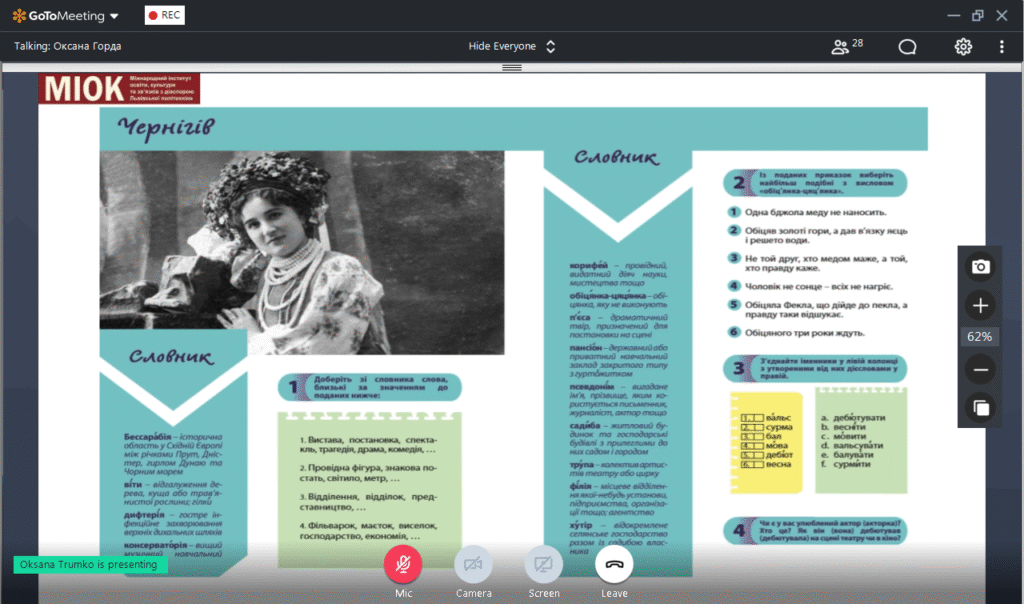Zoom in with the plus button
The image size is (1024, 604).
[981, 305]
